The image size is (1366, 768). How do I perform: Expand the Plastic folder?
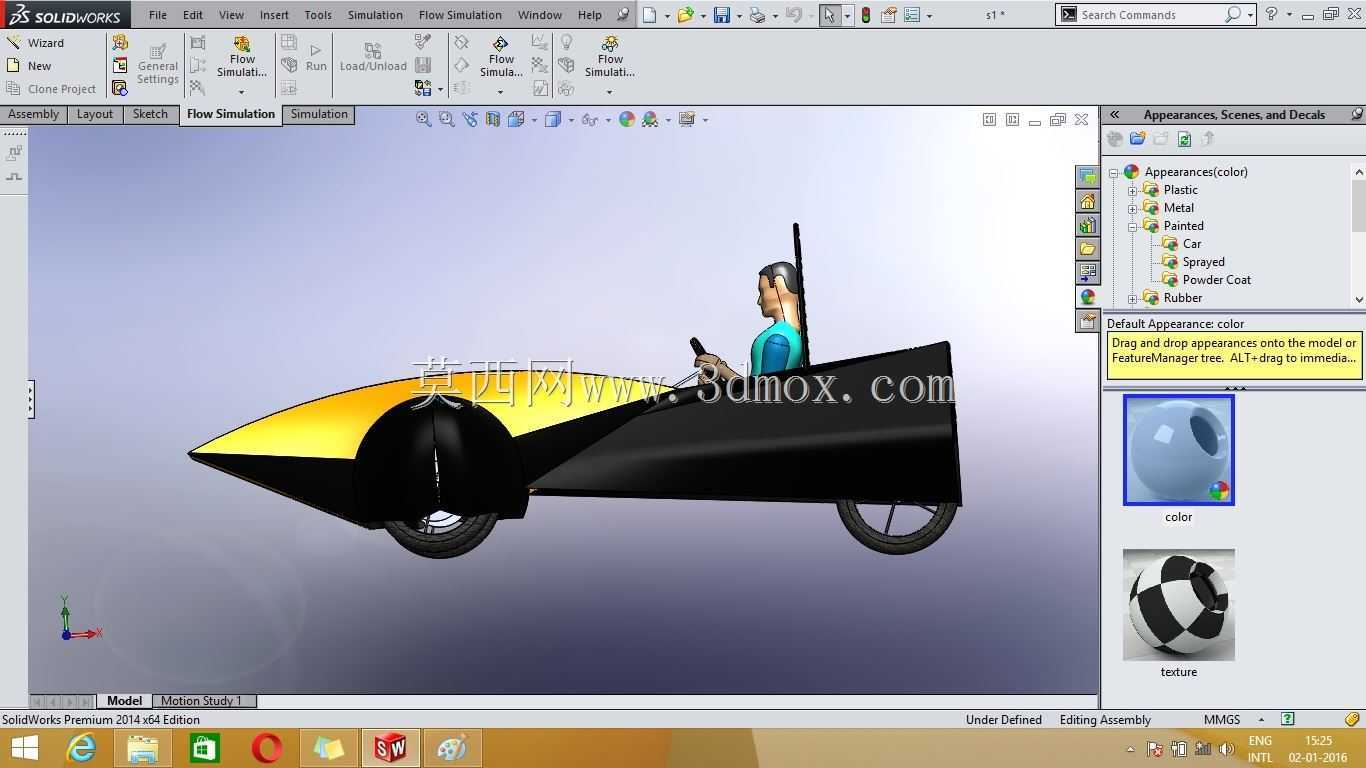pyautogui.click(x=1132, y=190)
